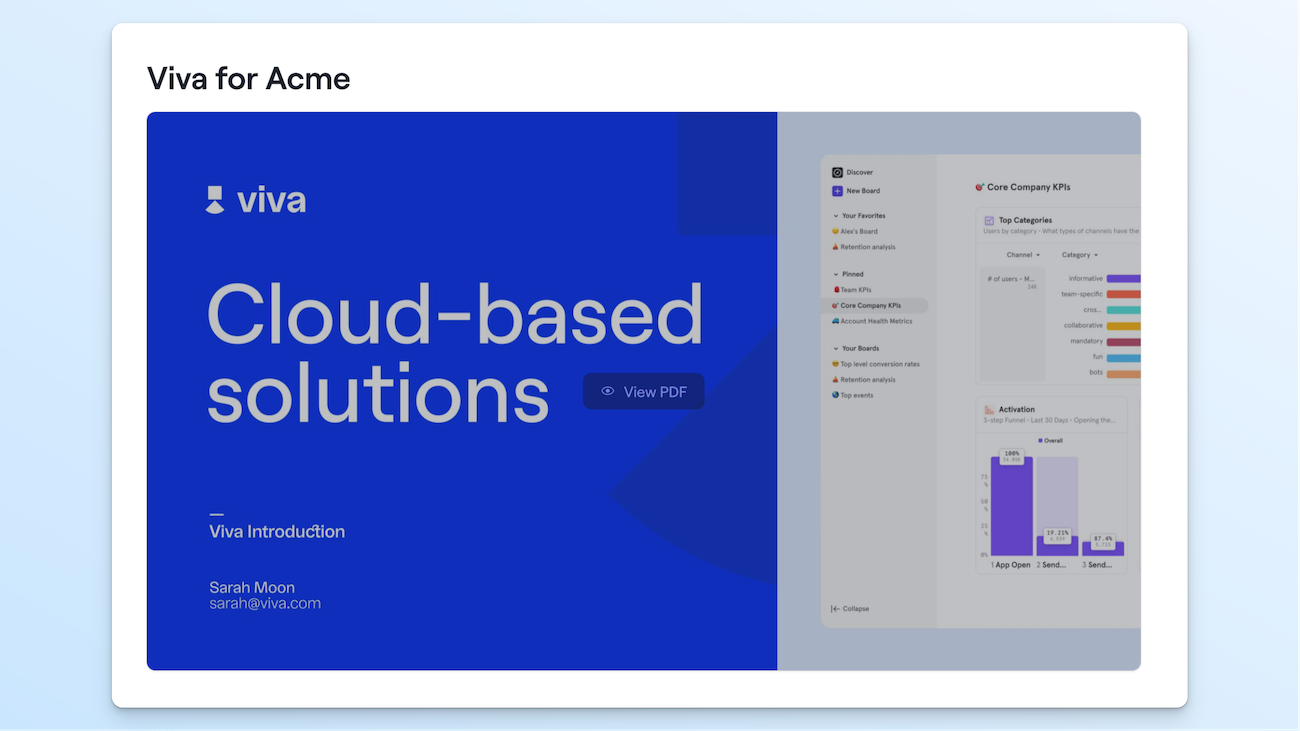
Task: Click the Collapse sidebar arrow icon
Action: (835, 609)
